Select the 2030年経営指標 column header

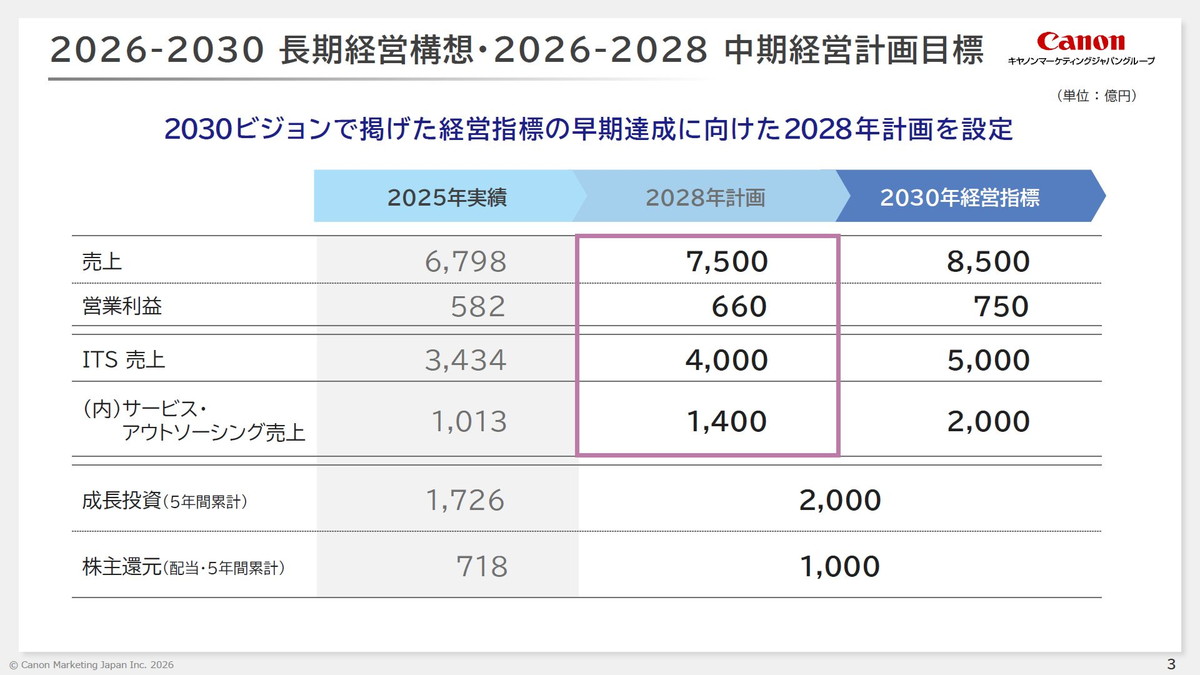click(960, 197)
